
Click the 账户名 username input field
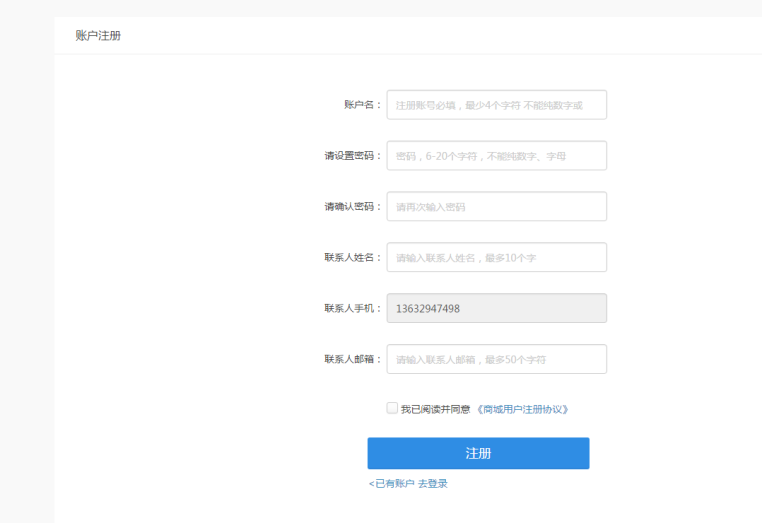[496, 105]
